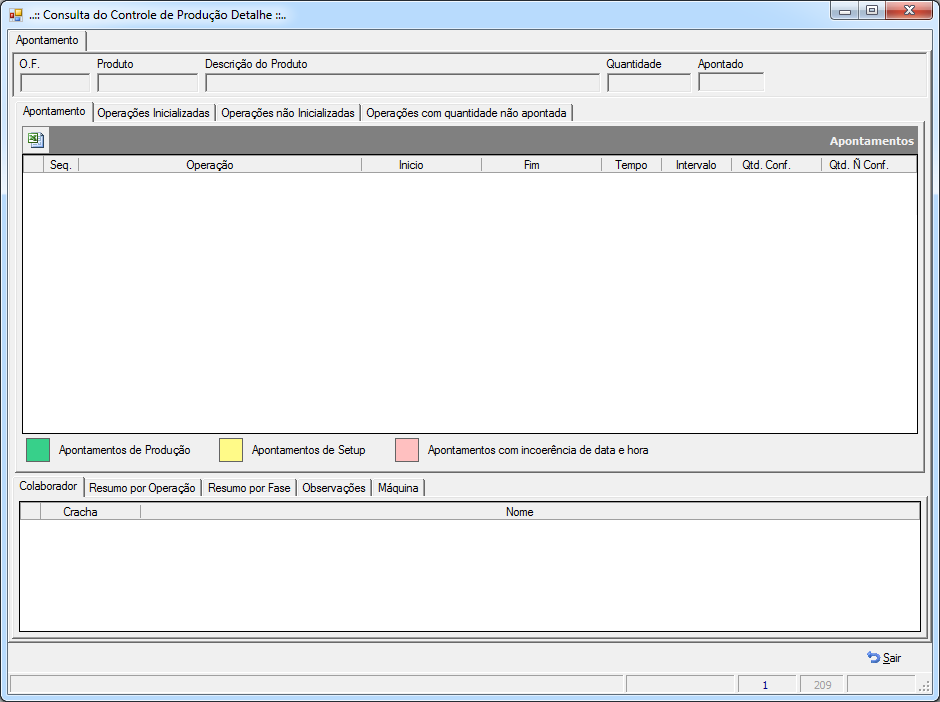Click the status bar value 209
Image resolution: width=940 pixels, height=702 pixels.
(822, 685)
